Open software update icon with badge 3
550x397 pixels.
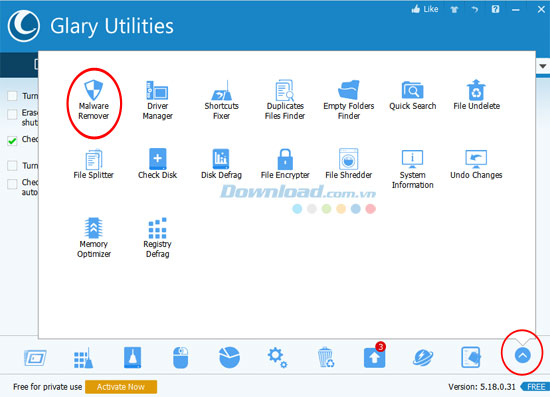pos(375,356)
